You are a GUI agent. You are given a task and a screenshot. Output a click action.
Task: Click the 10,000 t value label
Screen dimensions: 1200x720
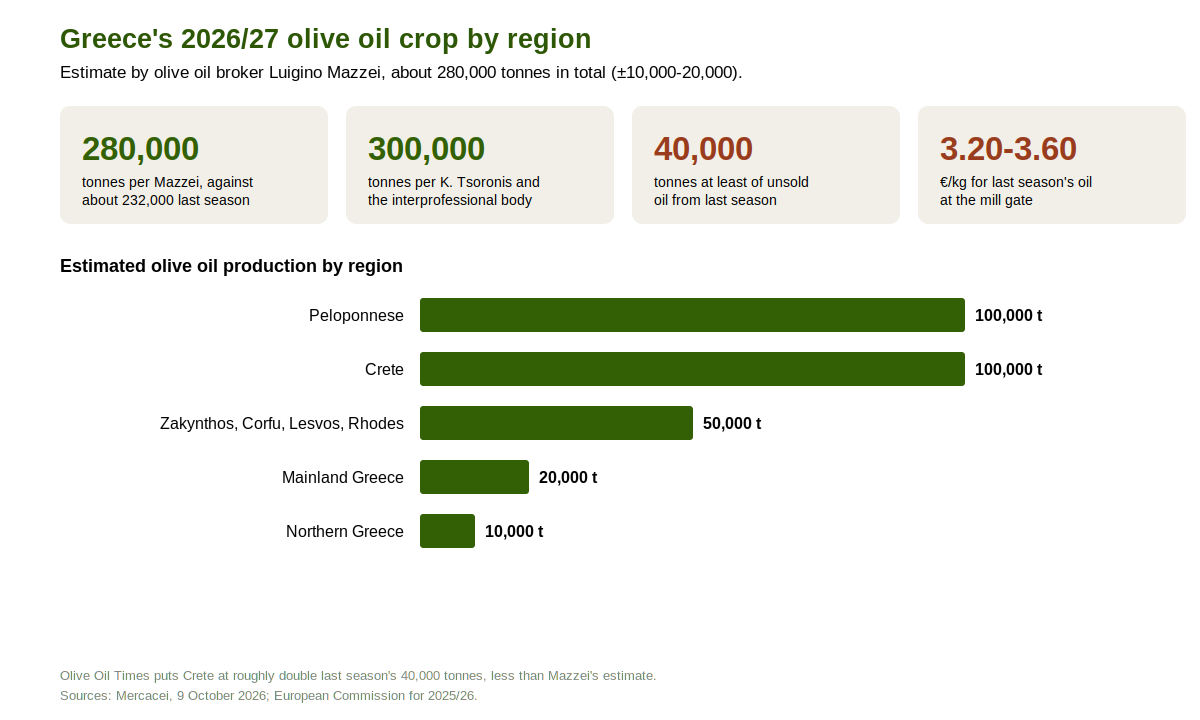point(514,531)
